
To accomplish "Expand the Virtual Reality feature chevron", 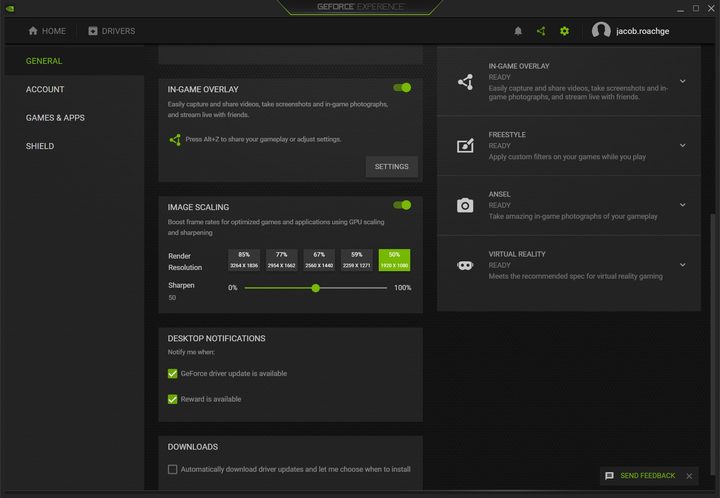I will coord(683,265).
